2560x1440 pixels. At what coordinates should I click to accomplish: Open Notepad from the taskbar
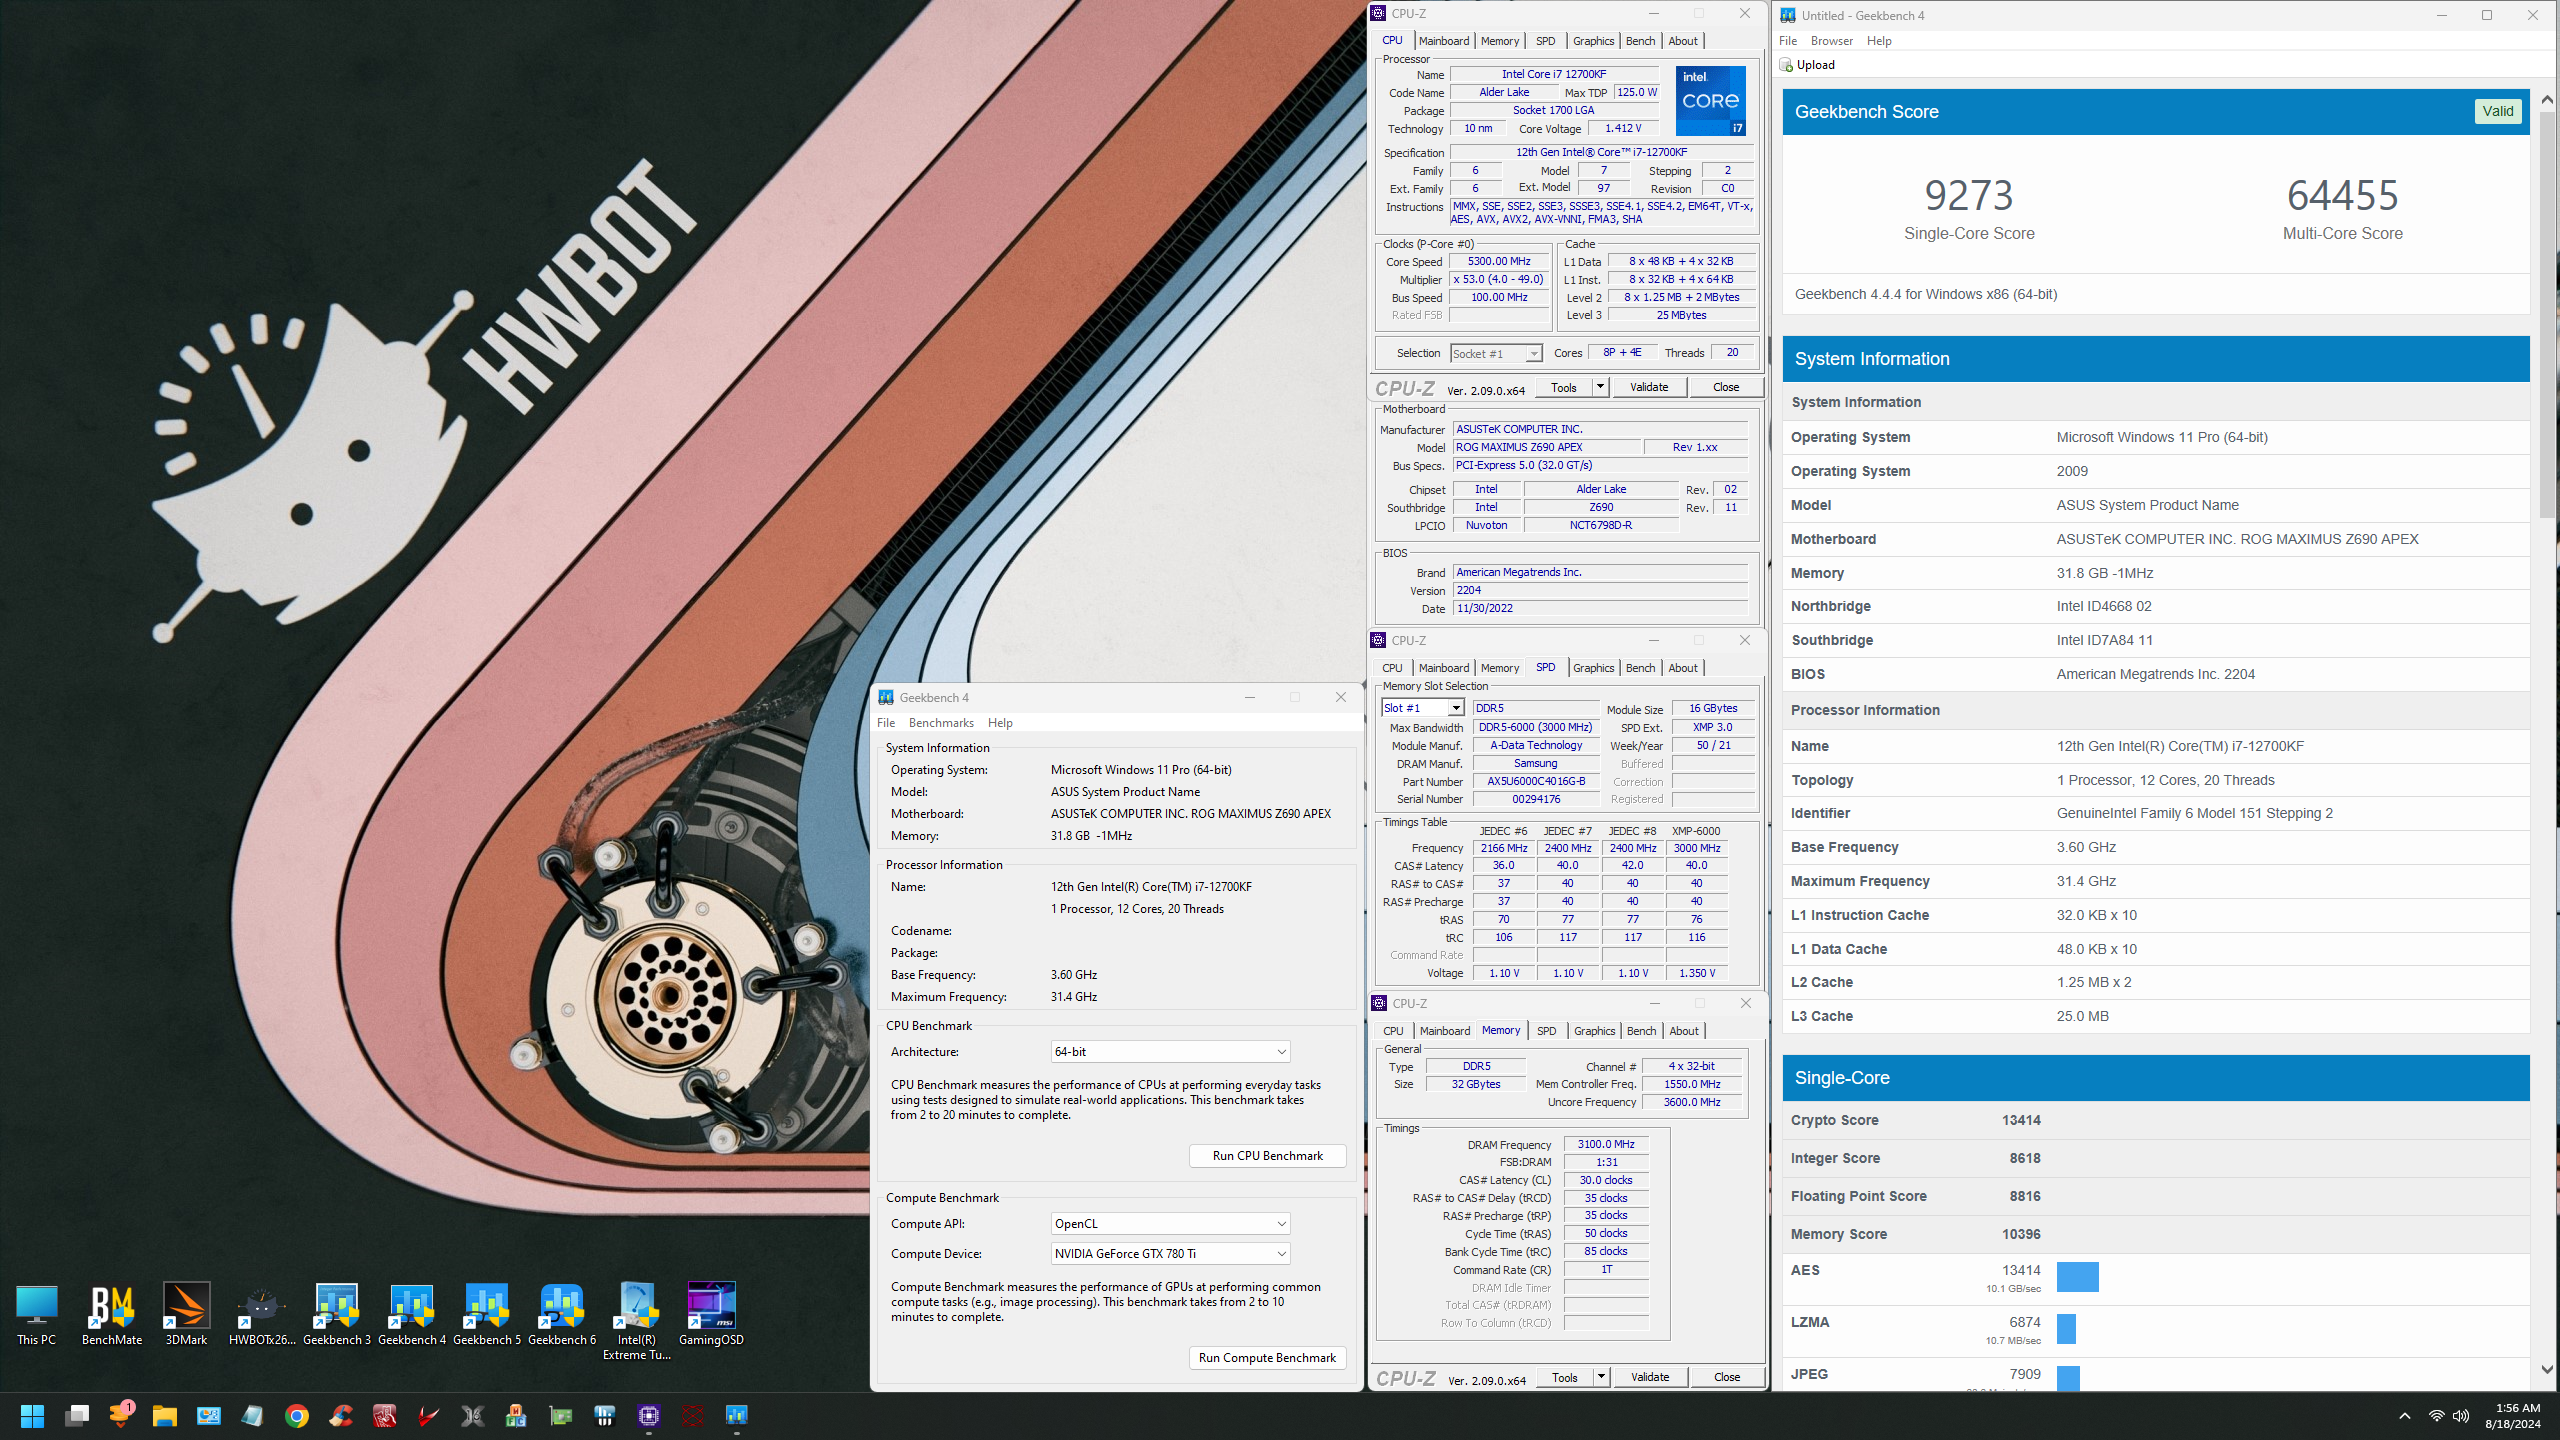pyautogui.click(x=253, y=1416)
